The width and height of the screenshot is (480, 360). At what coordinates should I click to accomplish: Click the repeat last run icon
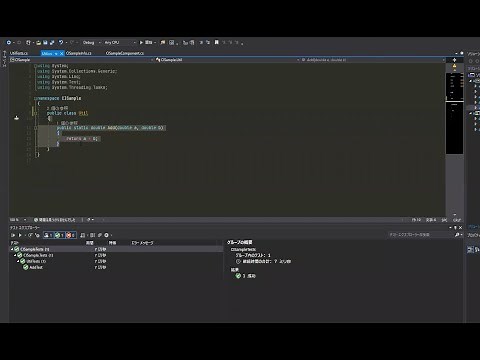[x=30, y=235]
